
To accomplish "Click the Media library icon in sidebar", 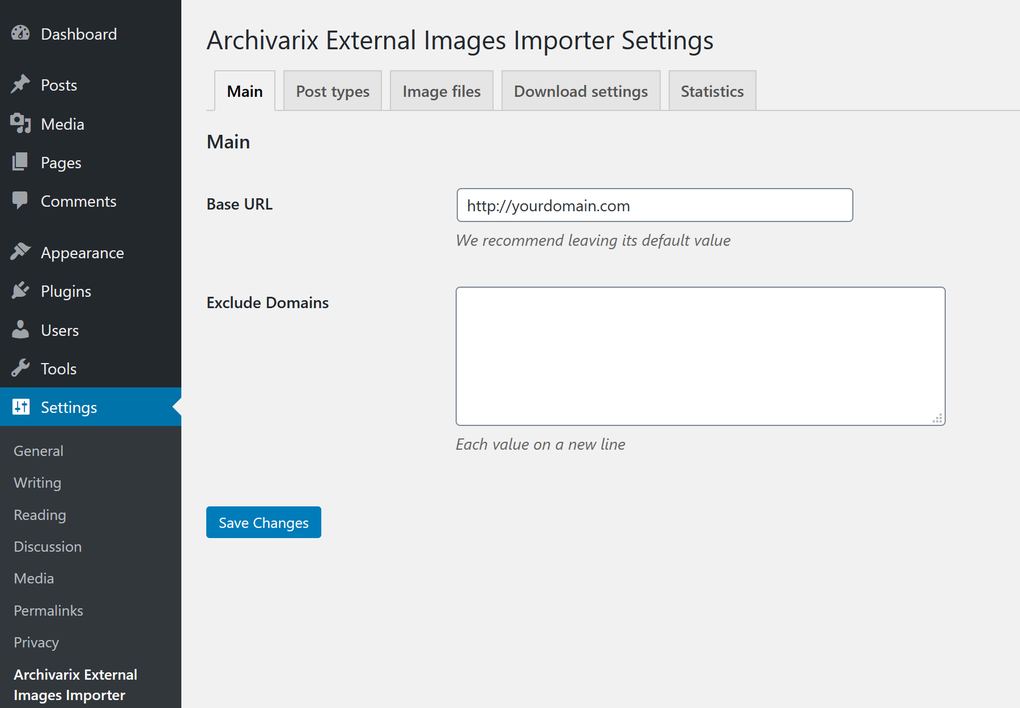I will (20, 124).
